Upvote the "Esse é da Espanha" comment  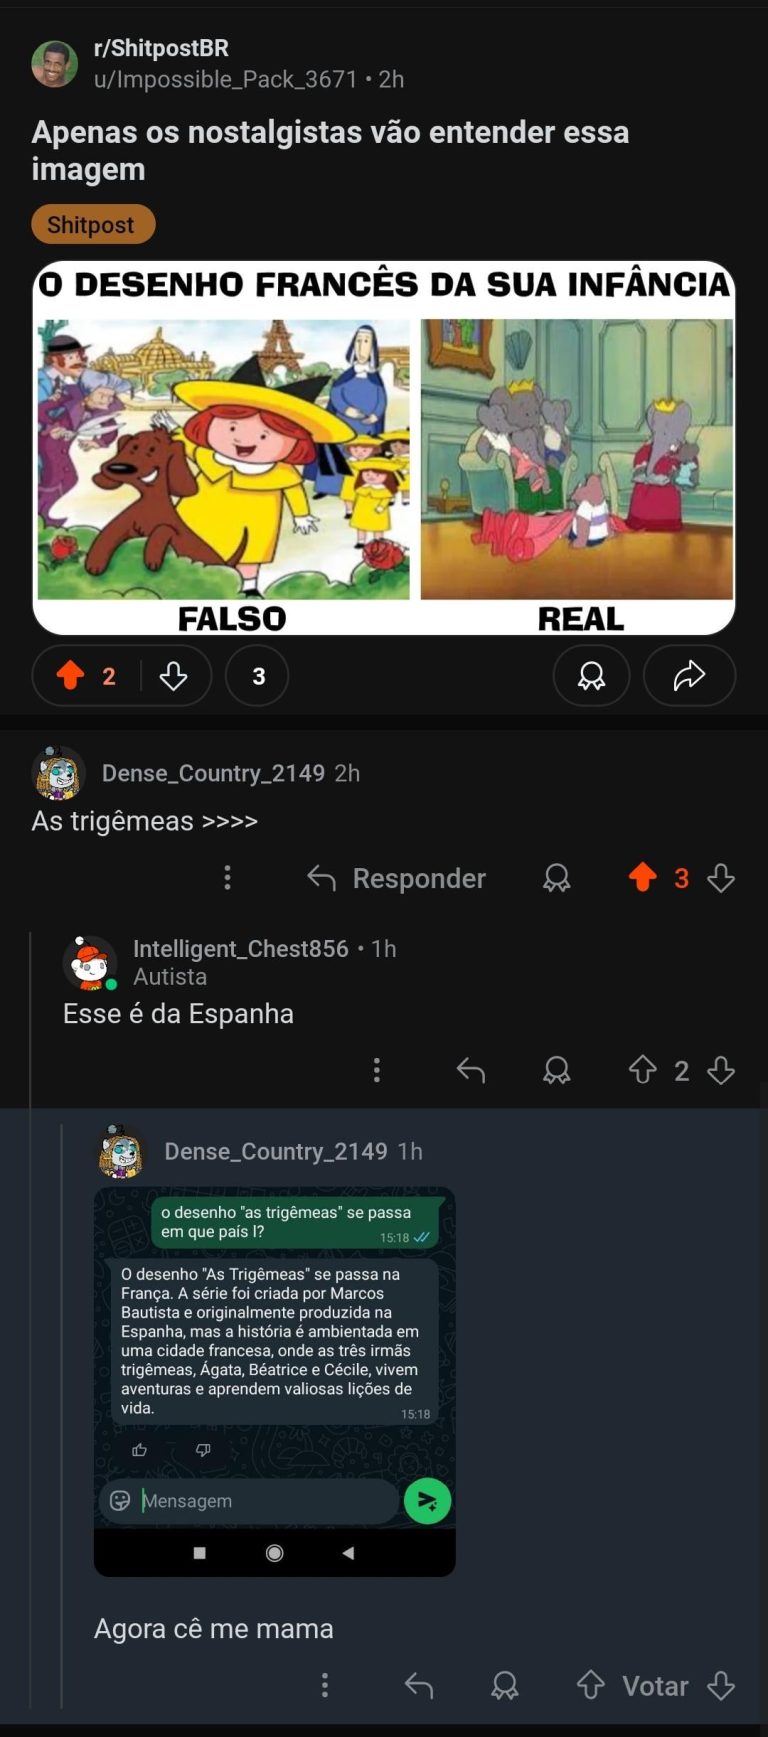643,1070
